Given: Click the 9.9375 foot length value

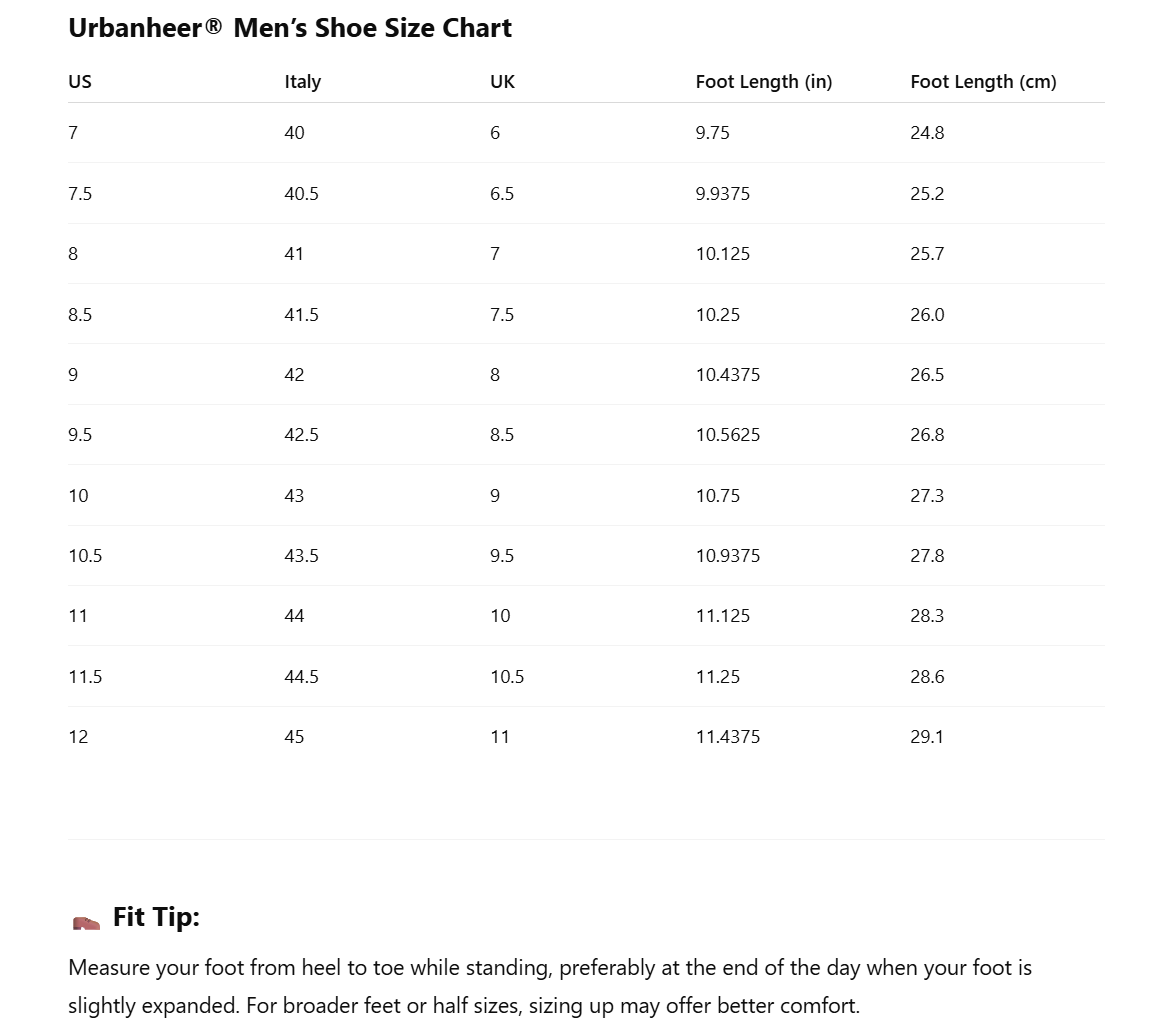Looking at the screenshot, I should [722, 194].
